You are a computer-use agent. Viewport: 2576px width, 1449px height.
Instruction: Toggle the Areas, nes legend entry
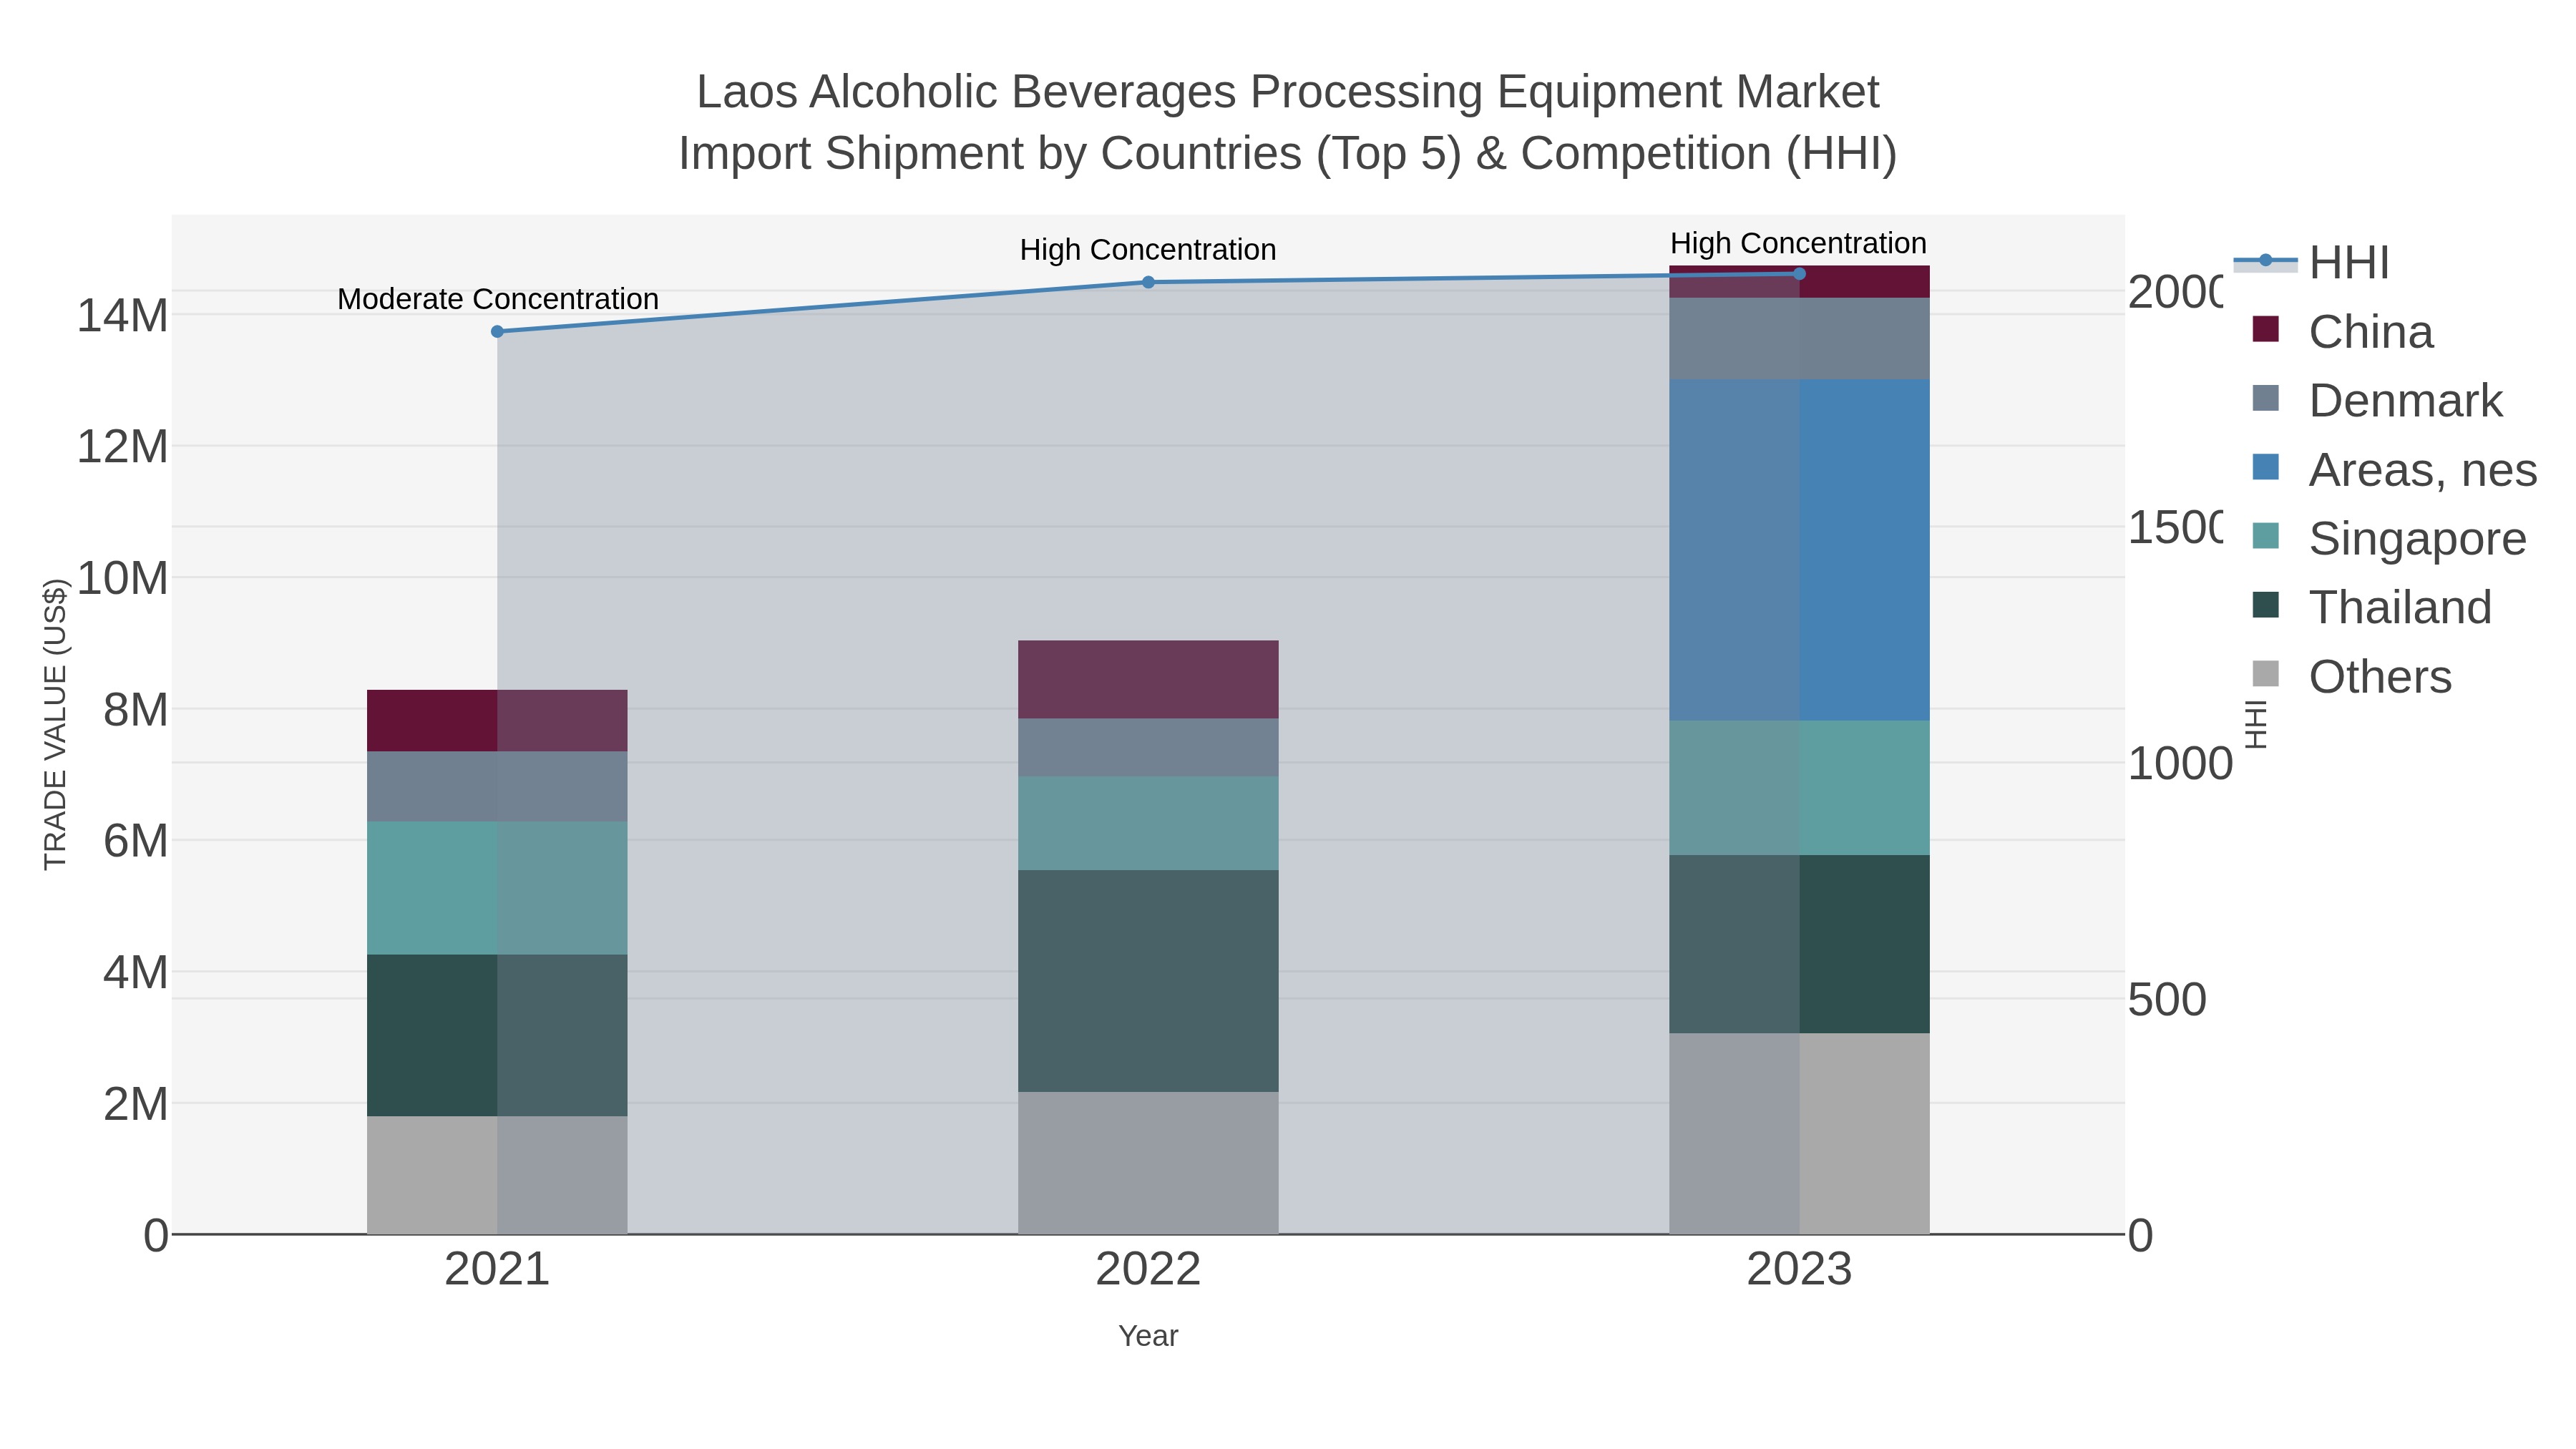tap(2394, 469)
